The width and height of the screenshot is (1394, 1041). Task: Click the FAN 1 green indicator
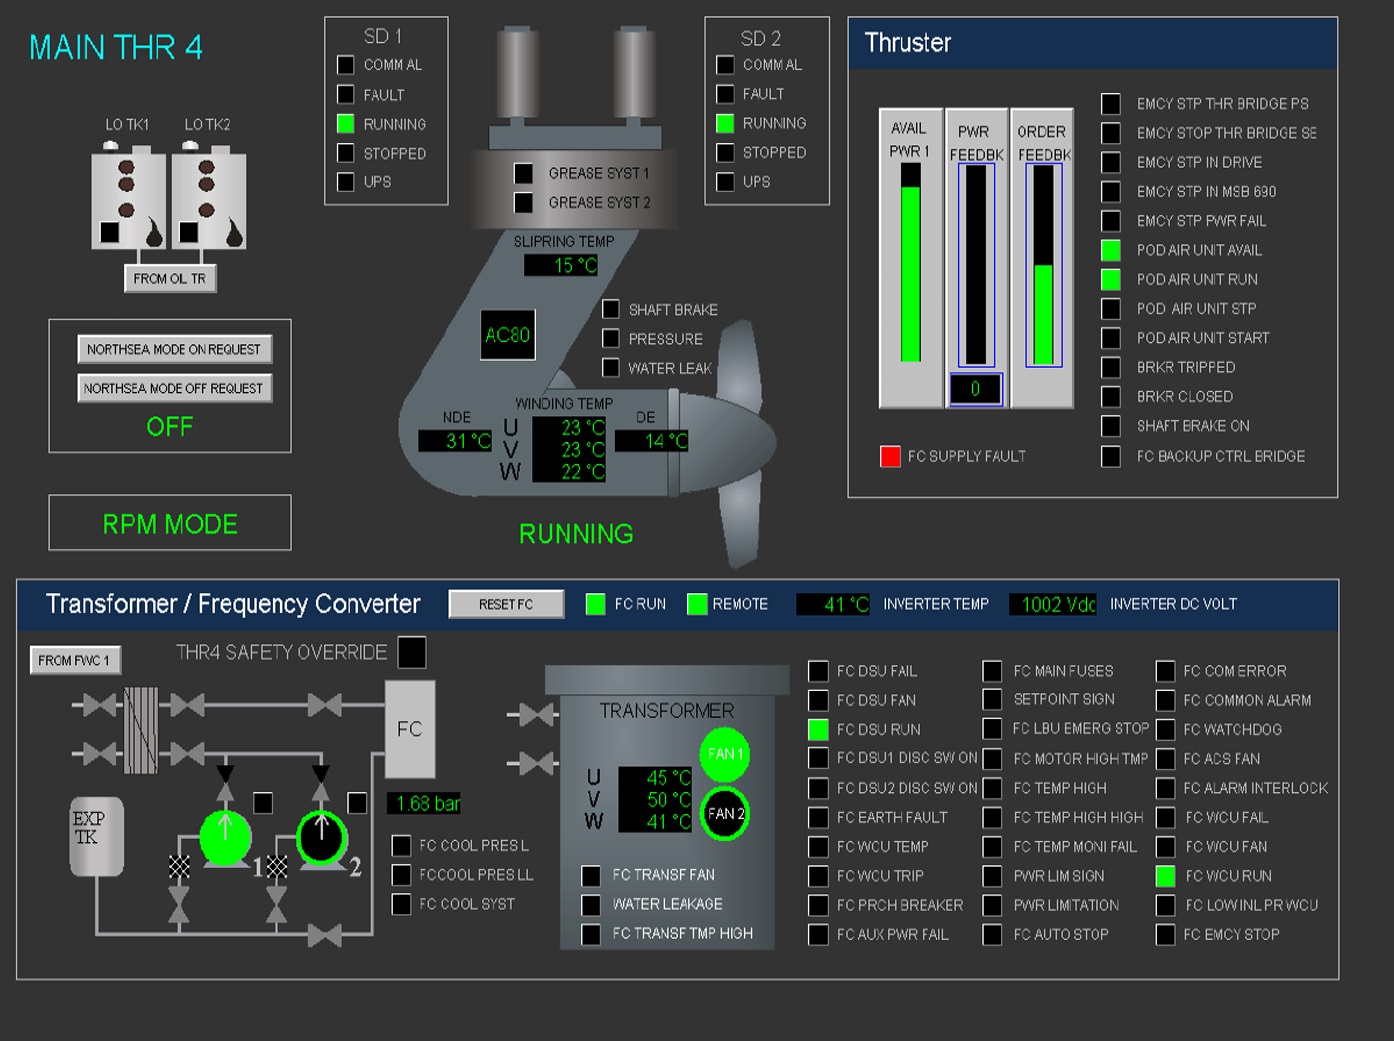tap(724, 755)
